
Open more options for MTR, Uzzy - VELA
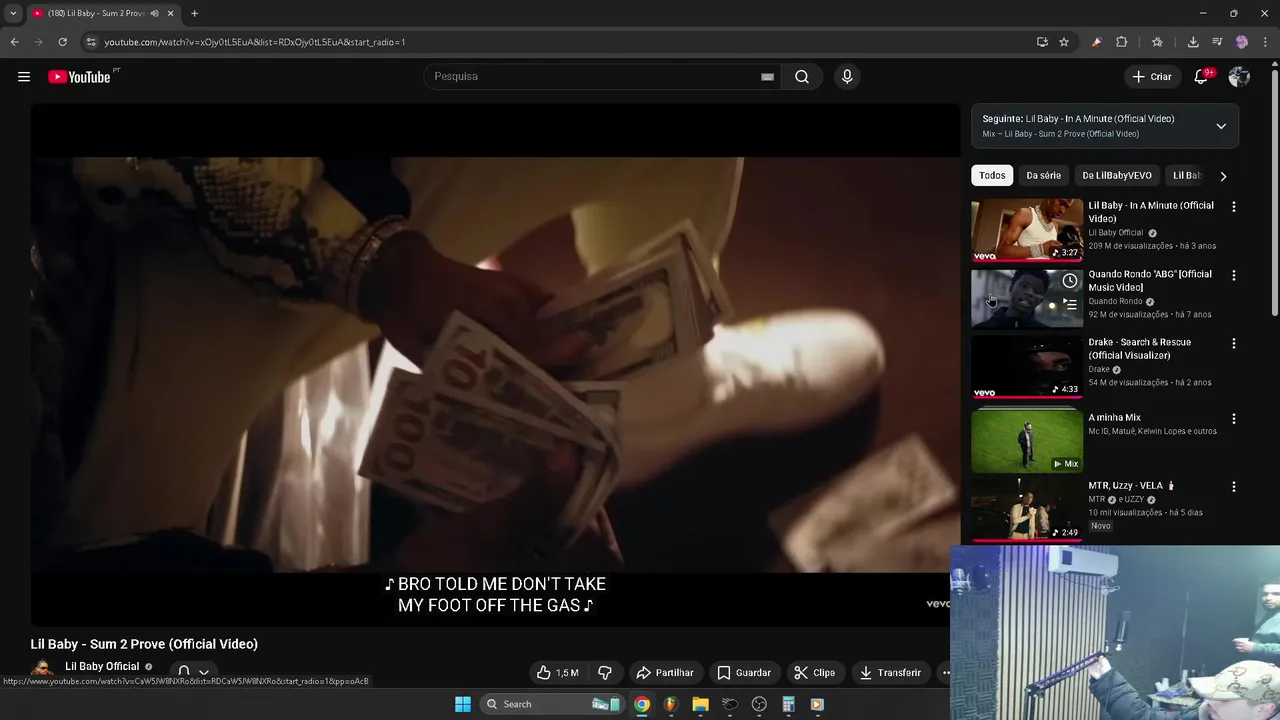1233,487
